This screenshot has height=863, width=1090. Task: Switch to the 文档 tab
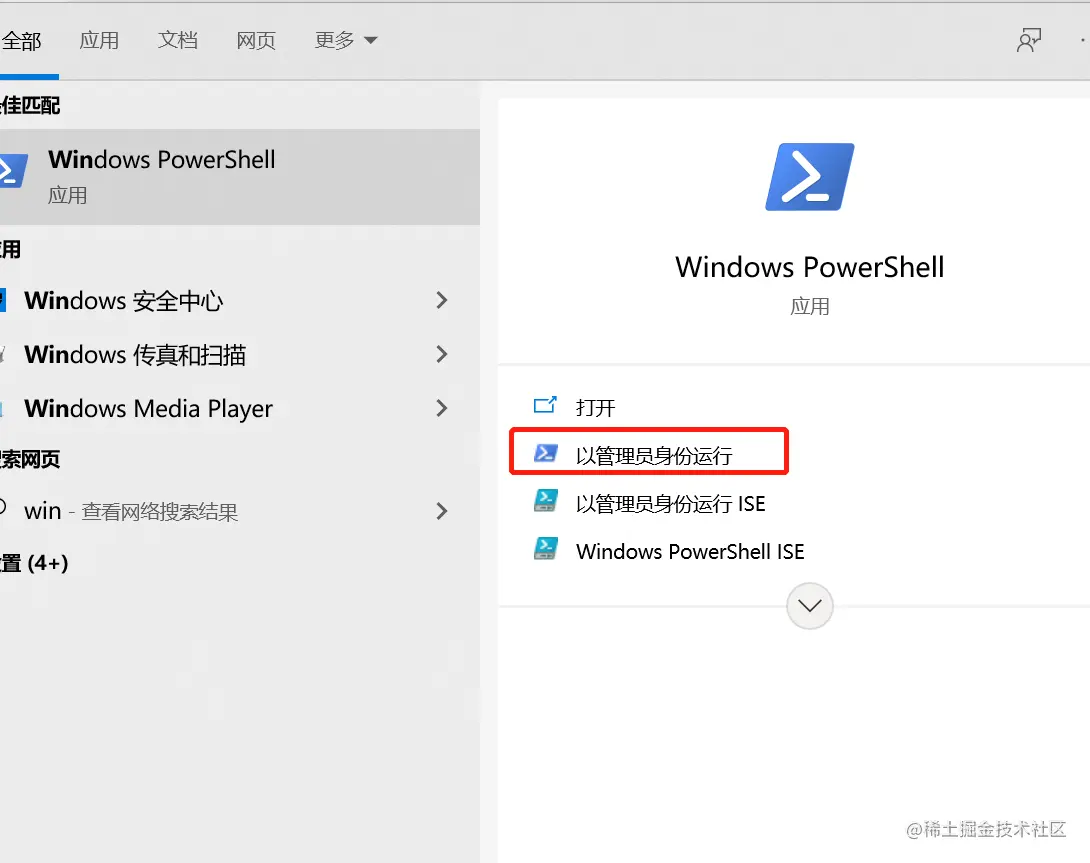pyautogui.click(x=177, y=40)
